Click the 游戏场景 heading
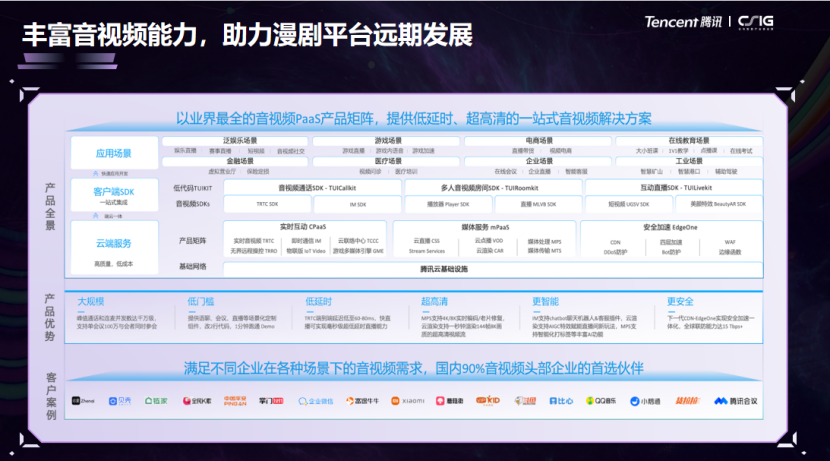 coord(388,141)
